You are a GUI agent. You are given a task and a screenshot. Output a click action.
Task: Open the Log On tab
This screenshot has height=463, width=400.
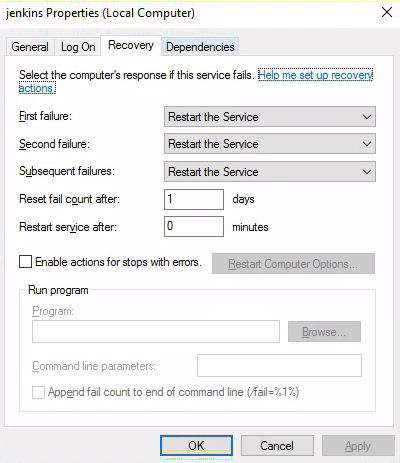pos(78,47)
